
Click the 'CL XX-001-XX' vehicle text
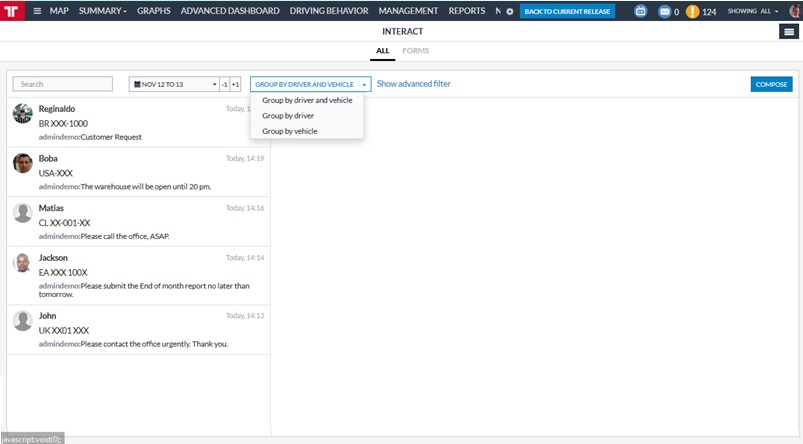[x=65, y=223]
